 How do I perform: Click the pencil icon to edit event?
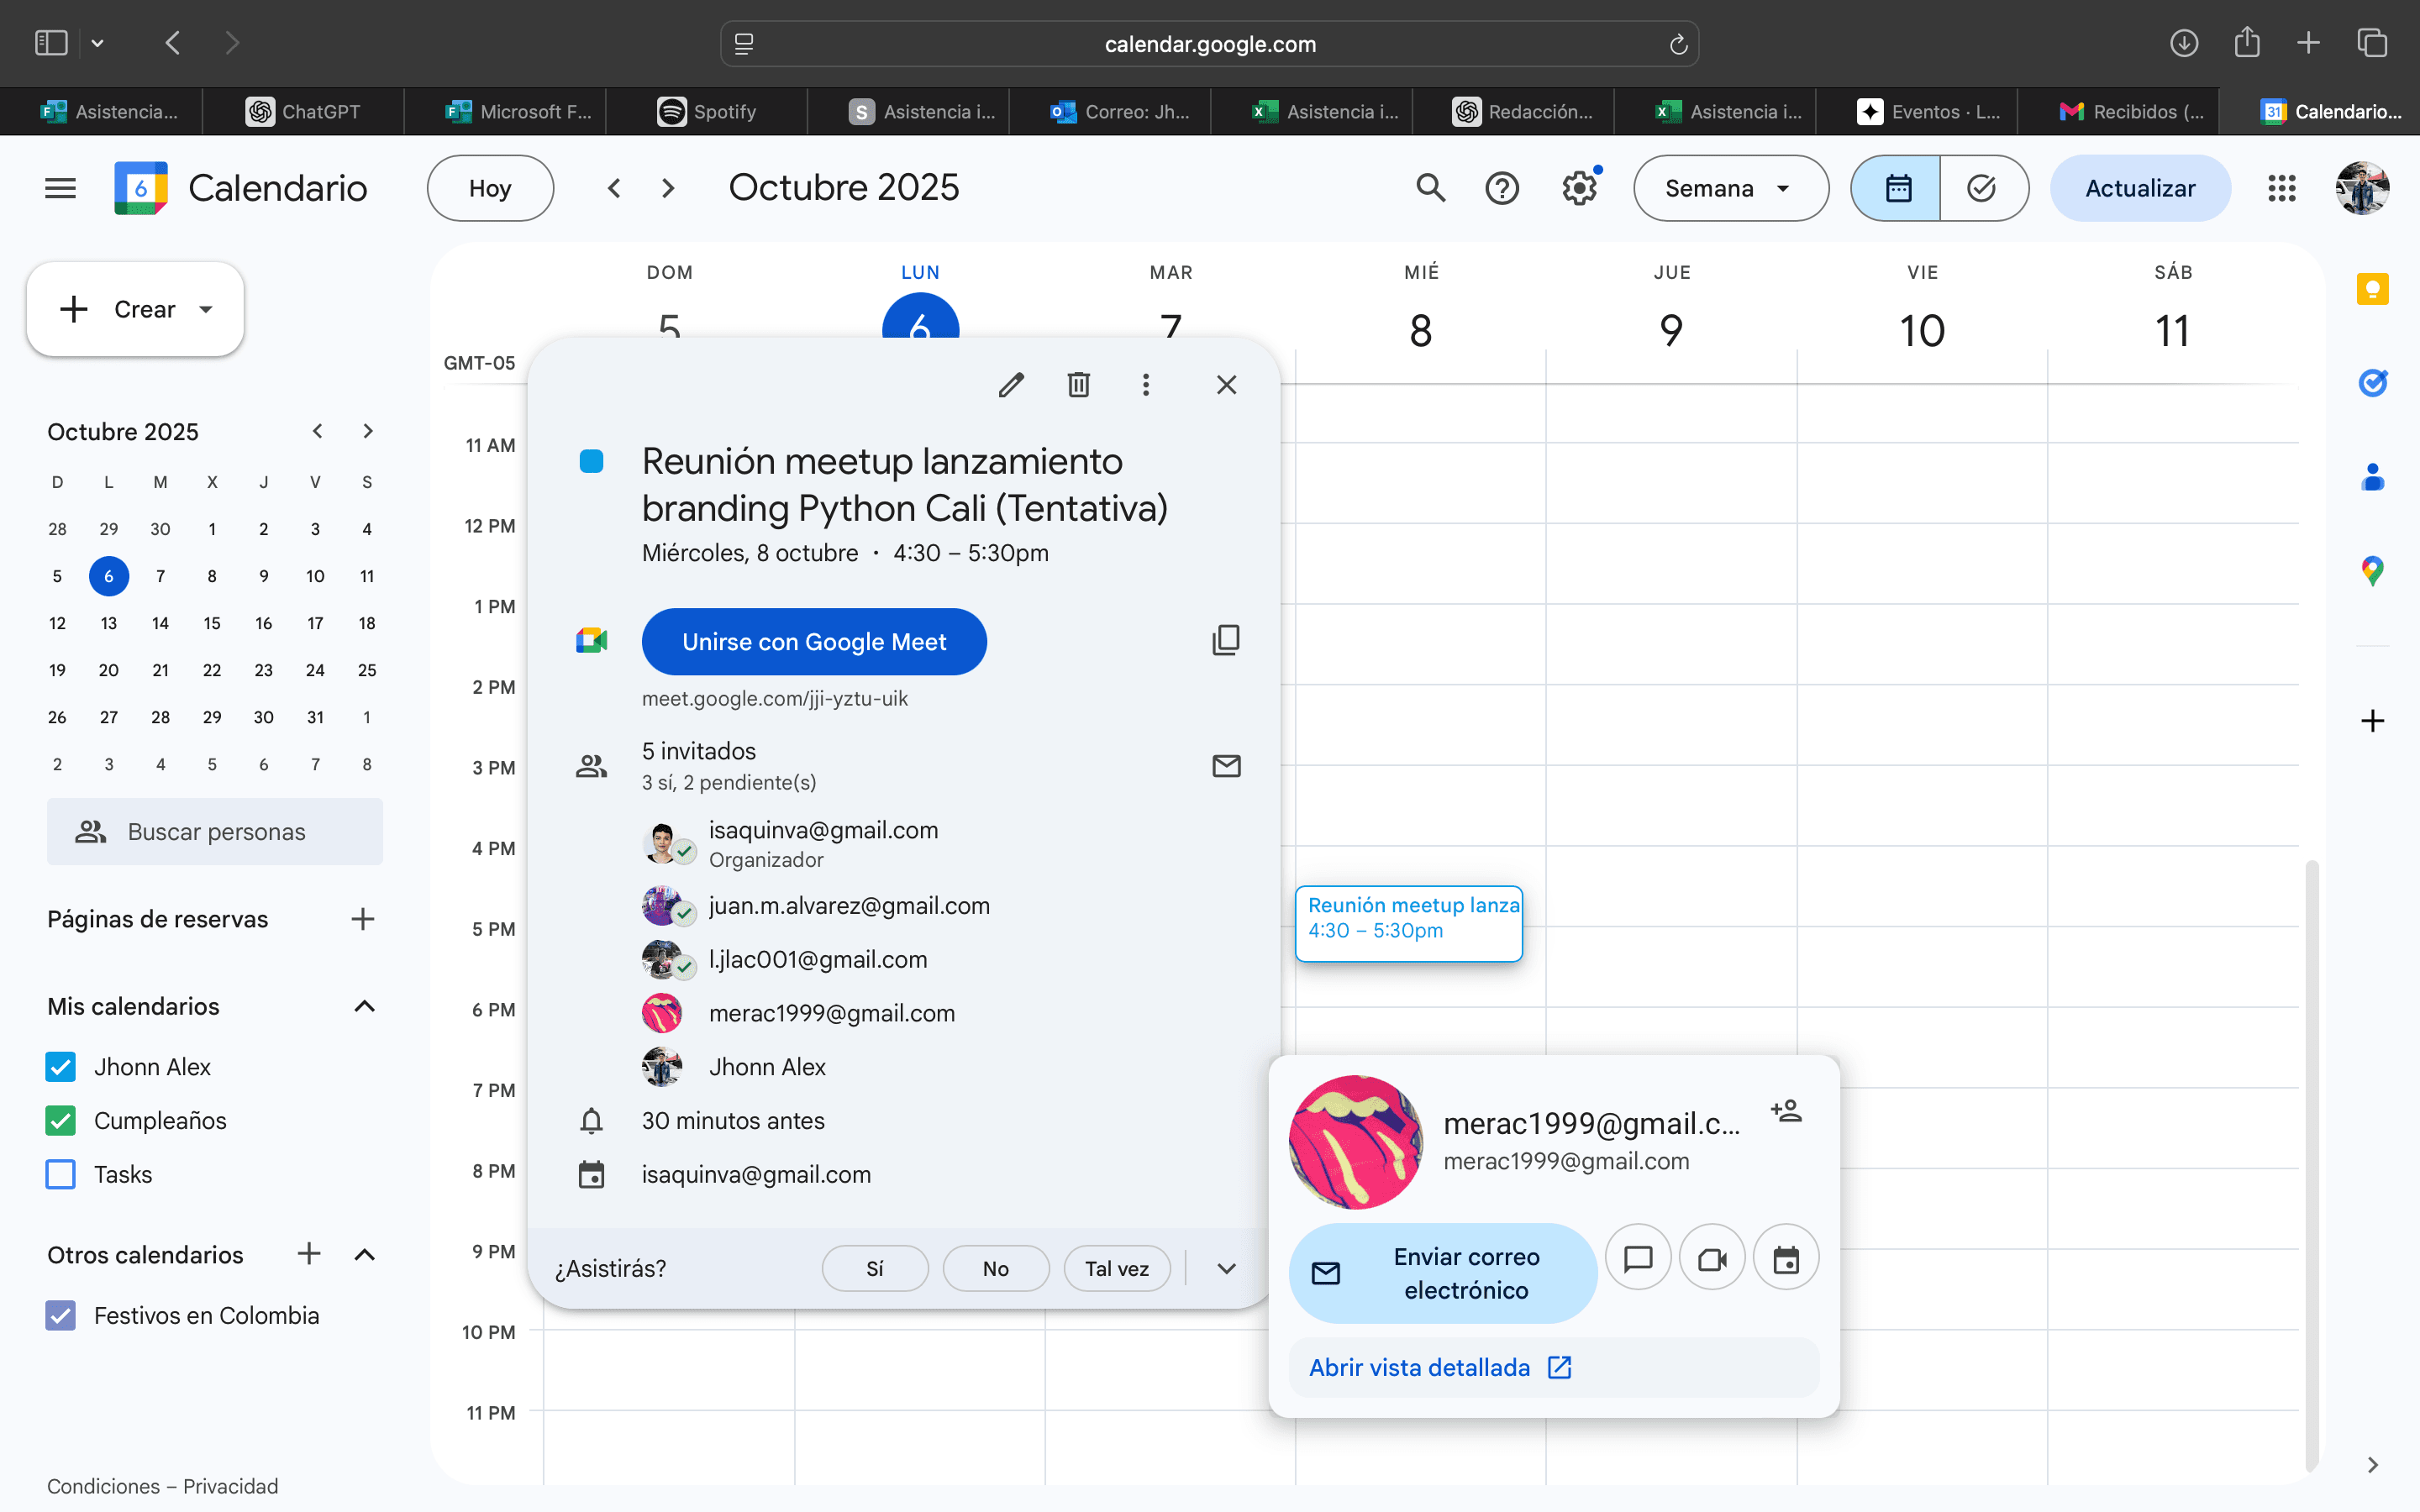coord(1011,385)
